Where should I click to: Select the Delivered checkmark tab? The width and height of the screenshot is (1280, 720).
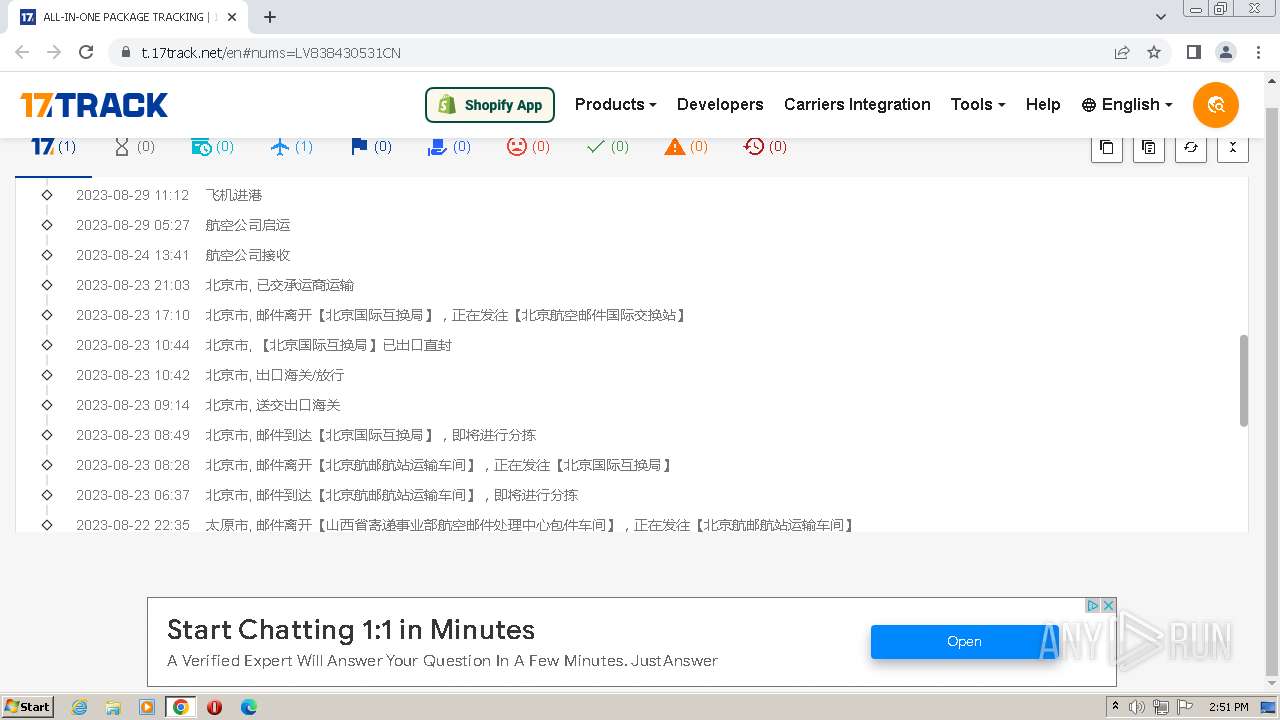coord(607,147)
